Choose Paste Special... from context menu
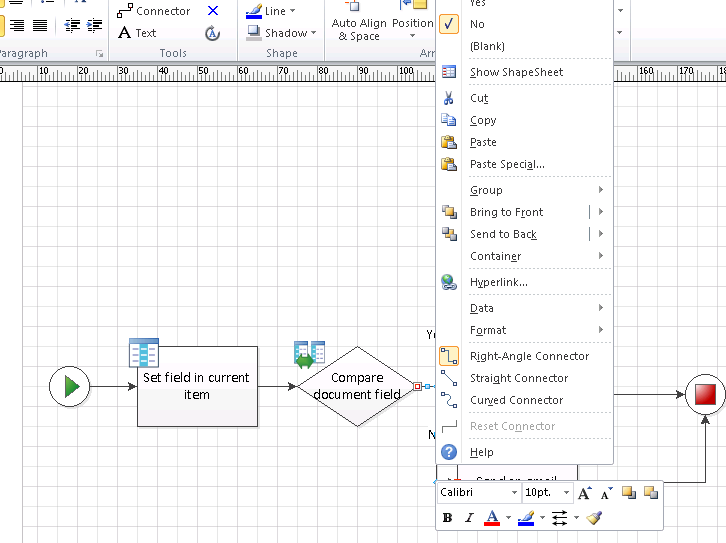This screenshot has width=726, height=543. 525,164
